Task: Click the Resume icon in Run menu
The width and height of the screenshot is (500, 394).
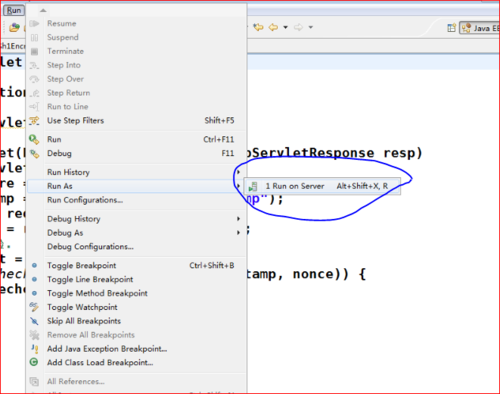Action: point(34,24)
